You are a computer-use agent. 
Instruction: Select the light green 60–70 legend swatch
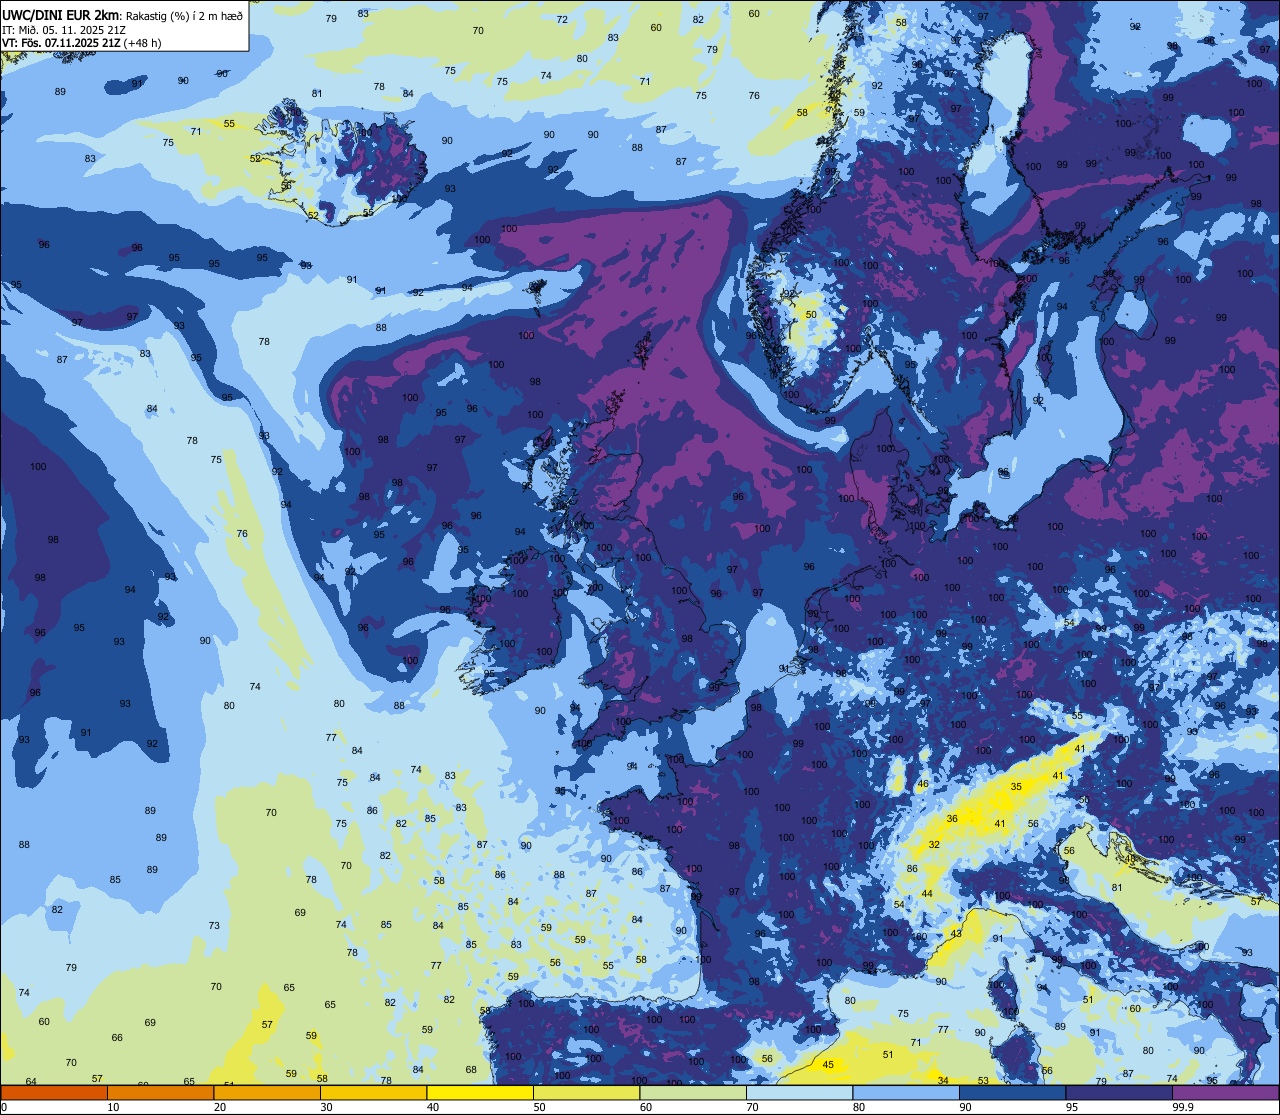tap(693, 1093)
